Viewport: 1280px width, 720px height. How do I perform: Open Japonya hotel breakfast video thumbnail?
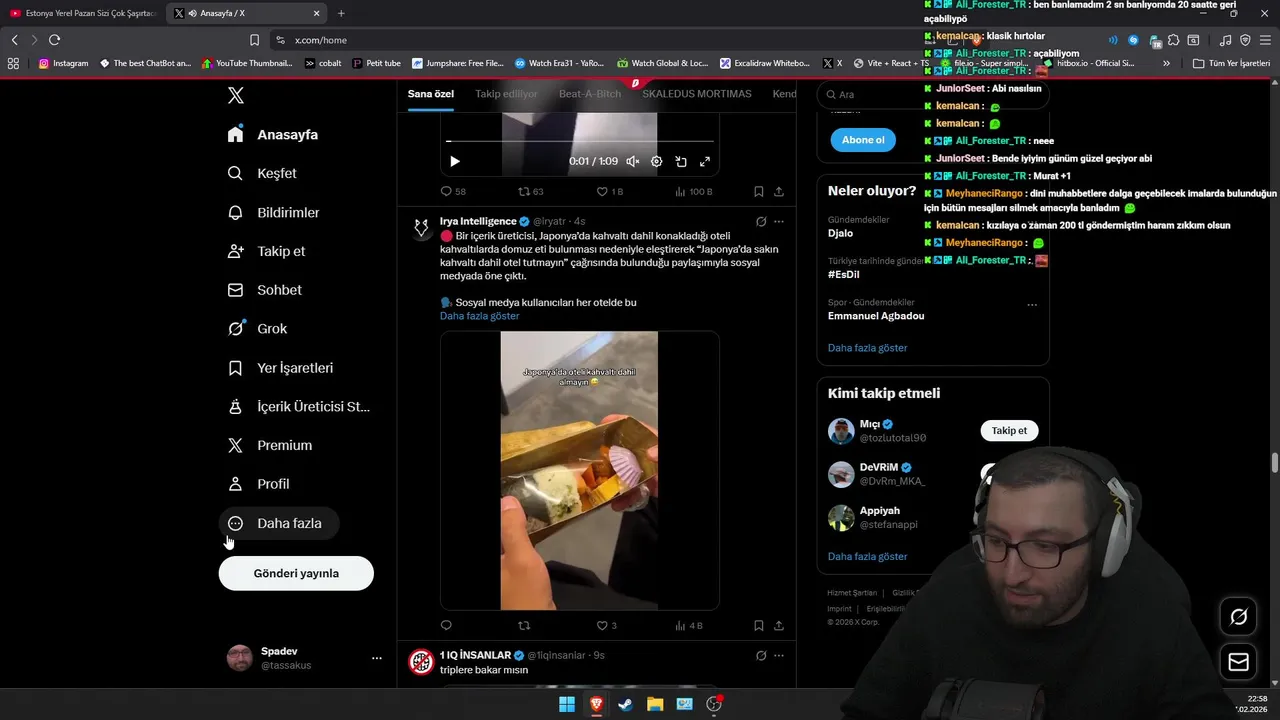click(x=579, y=470)
